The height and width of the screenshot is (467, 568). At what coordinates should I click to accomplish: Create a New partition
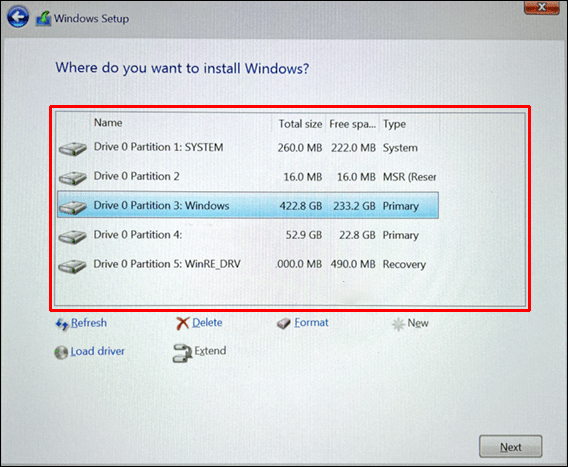[418, 323]
